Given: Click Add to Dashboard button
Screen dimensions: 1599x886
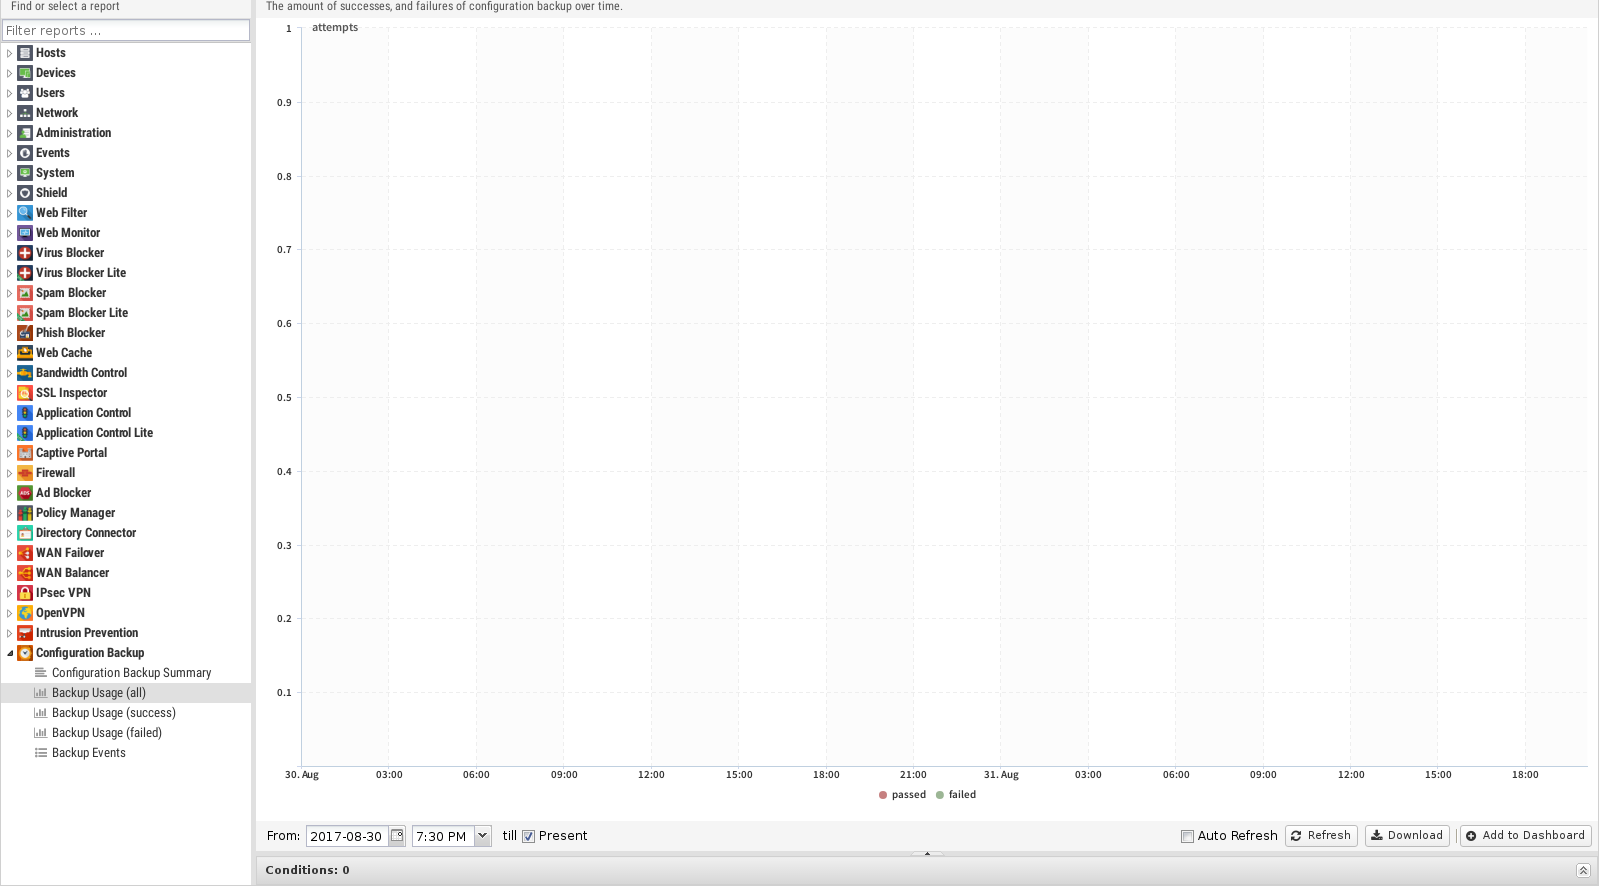Looking at the screenshot, I should 1526,836.
